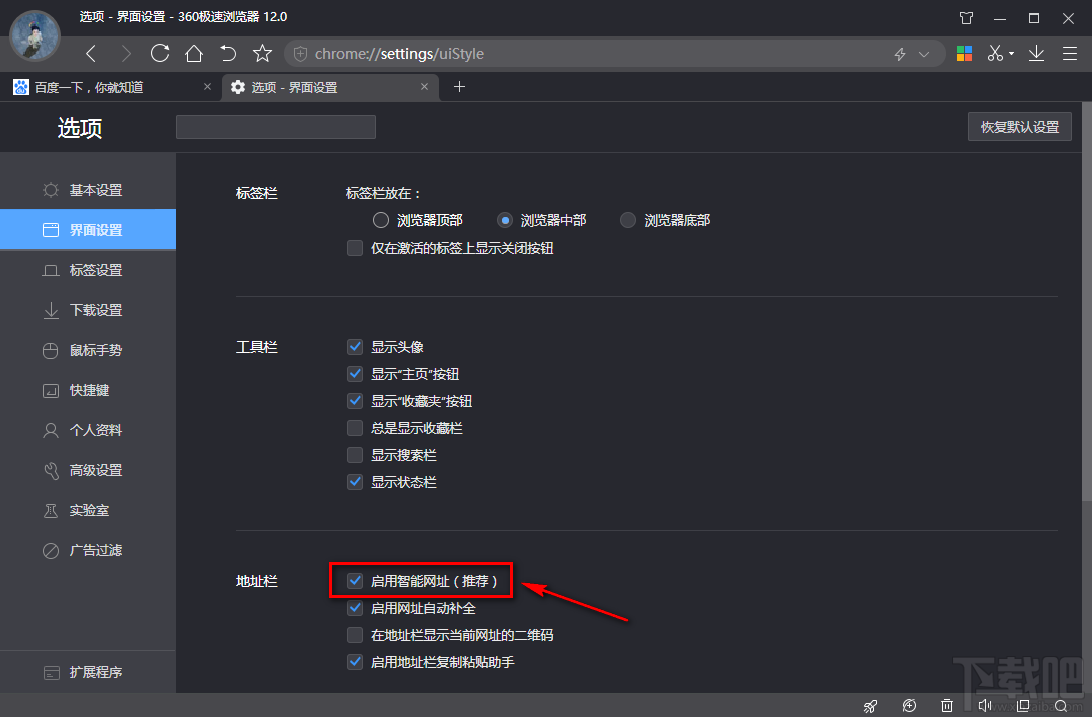Enable 在地址栏显示当前网址的二维码 checkbox

point(355,635)
